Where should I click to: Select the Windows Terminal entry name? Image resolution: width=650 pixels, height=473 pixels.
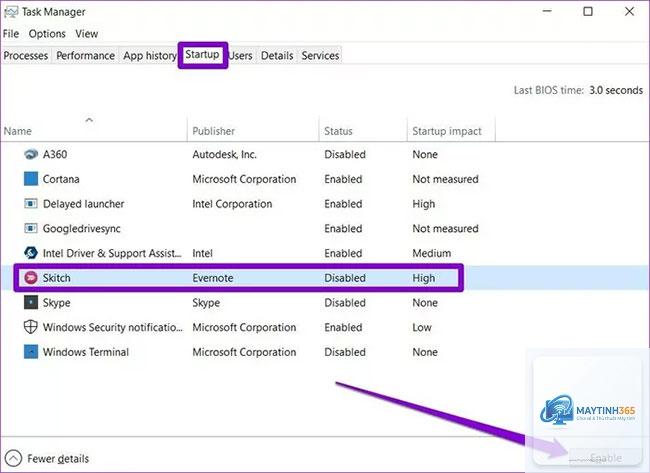(86, 352)
